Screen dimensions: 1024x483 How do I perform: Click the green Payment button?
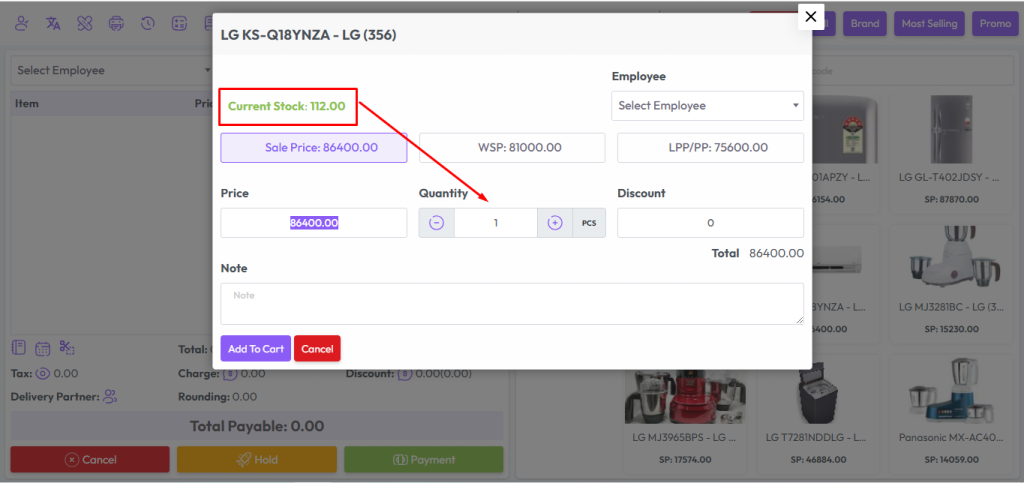point(424,460)
